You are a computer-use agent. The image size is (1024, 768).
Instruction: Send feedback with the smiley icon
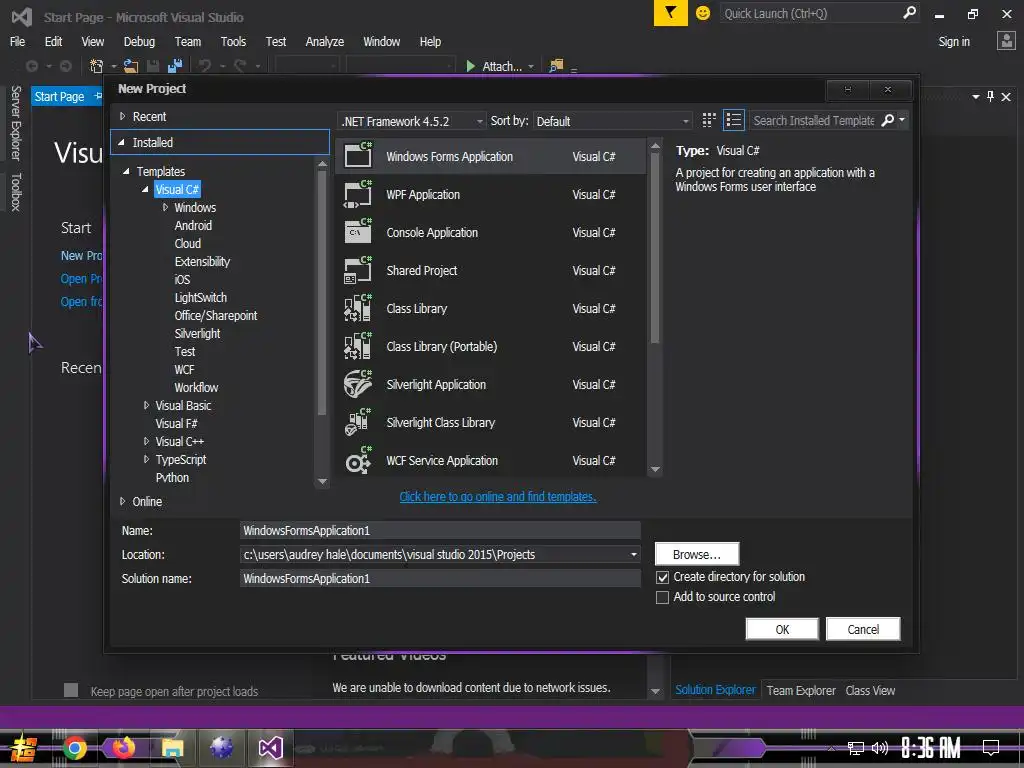tap(703, 13)
